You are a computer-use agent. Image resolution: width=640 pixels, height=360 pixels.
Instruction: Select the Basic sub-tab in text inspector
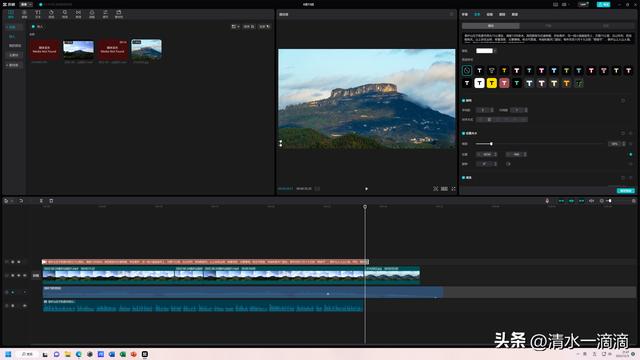pyautogui.click(x=491, y=26)
